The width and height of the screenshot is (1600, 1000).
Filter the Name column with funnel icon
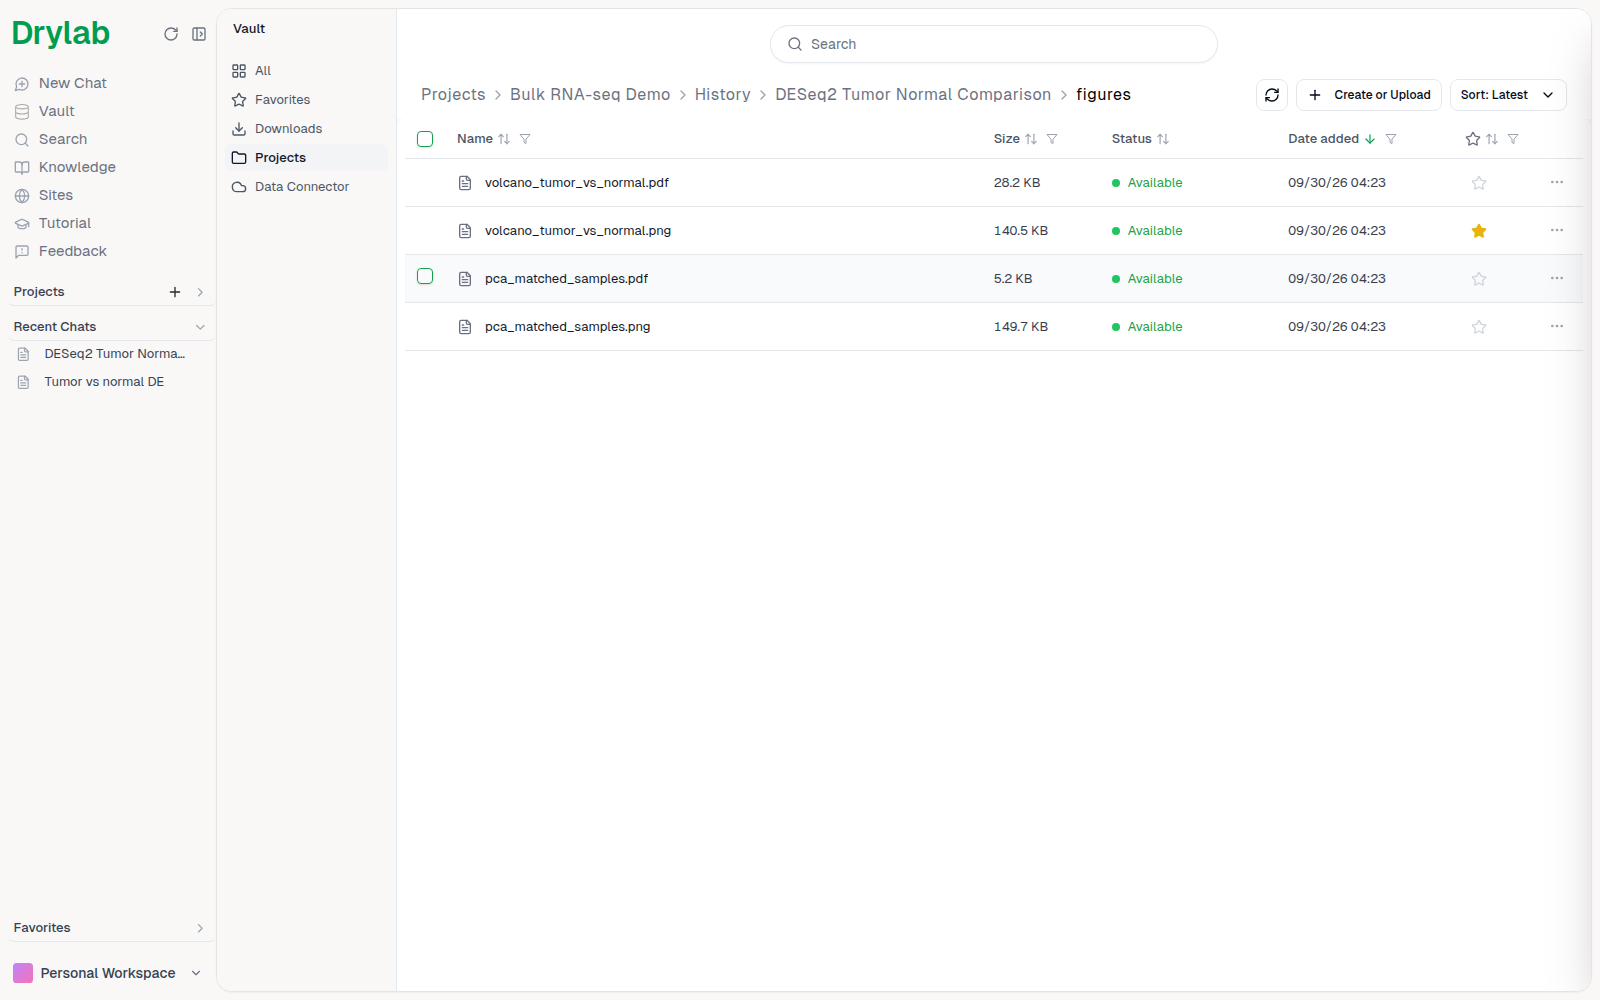[525, 139]
